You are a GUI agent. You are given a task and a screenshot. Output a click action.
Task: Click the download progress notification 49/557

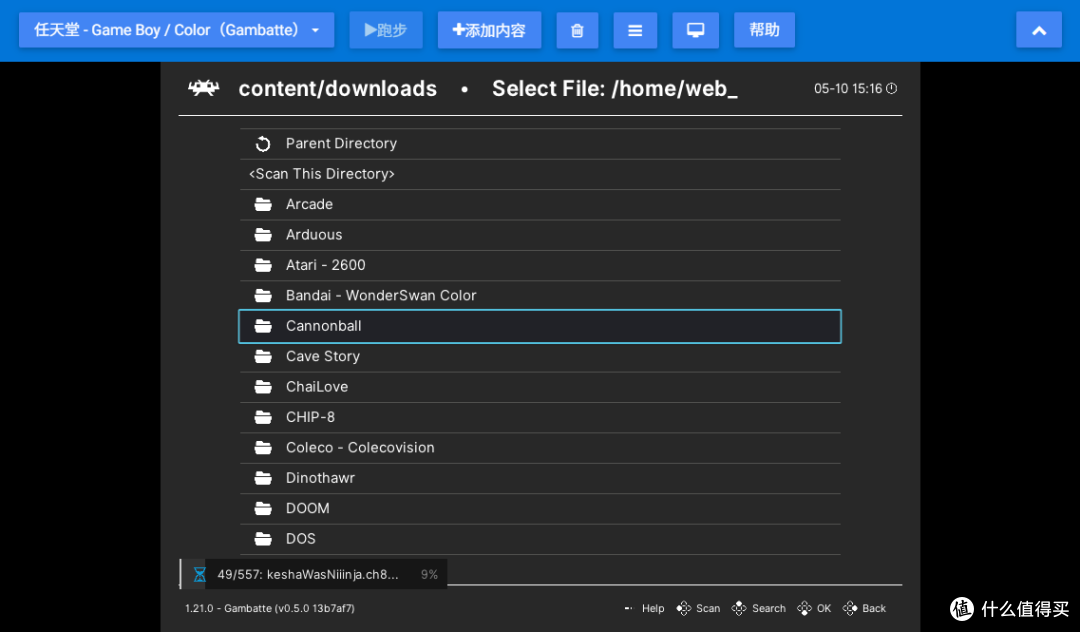(x=314, y=574)
